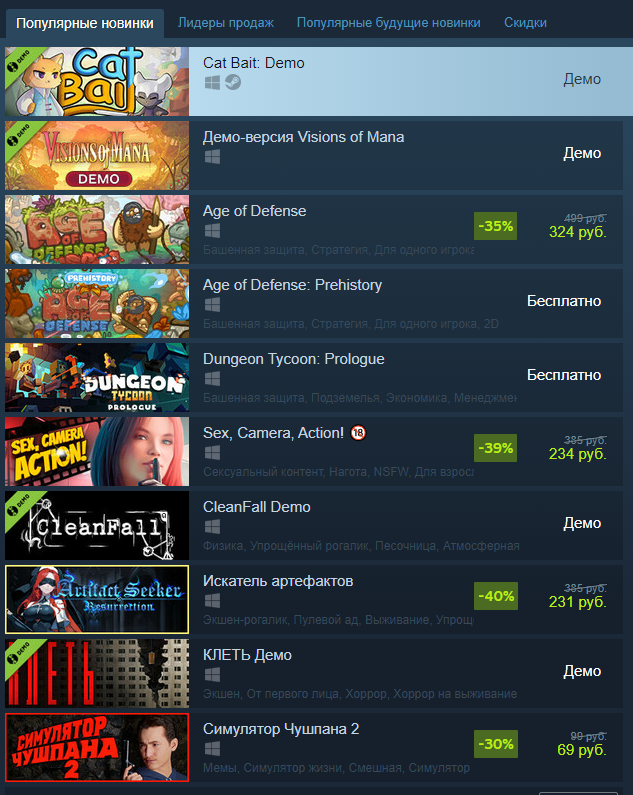Click Windows icon under Cat Bait: Demo
Screen dimensions: 633x795
212,83
